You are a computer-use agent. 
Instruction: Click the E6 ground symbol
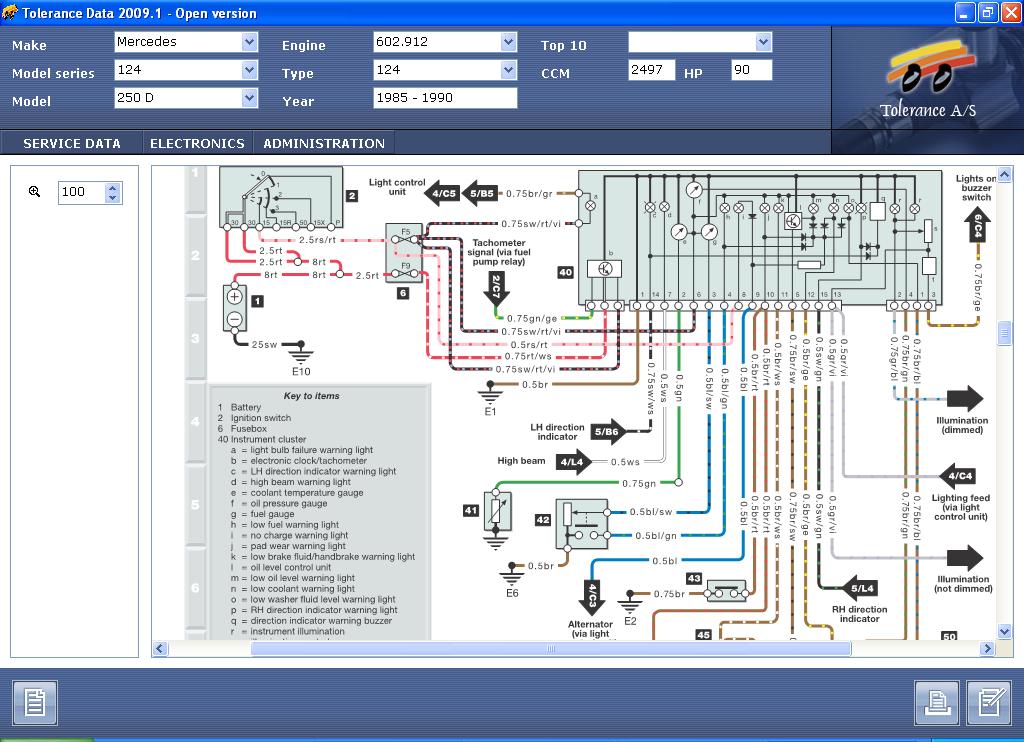(512, 573)
